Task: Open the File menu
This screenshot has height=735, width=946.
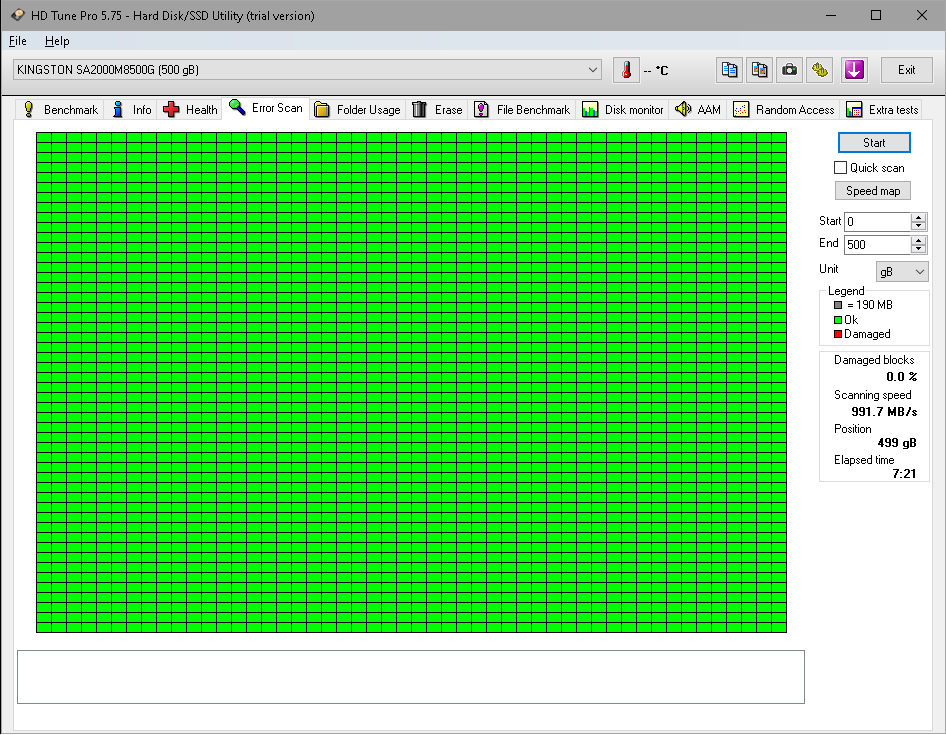Action: (17, 41)
